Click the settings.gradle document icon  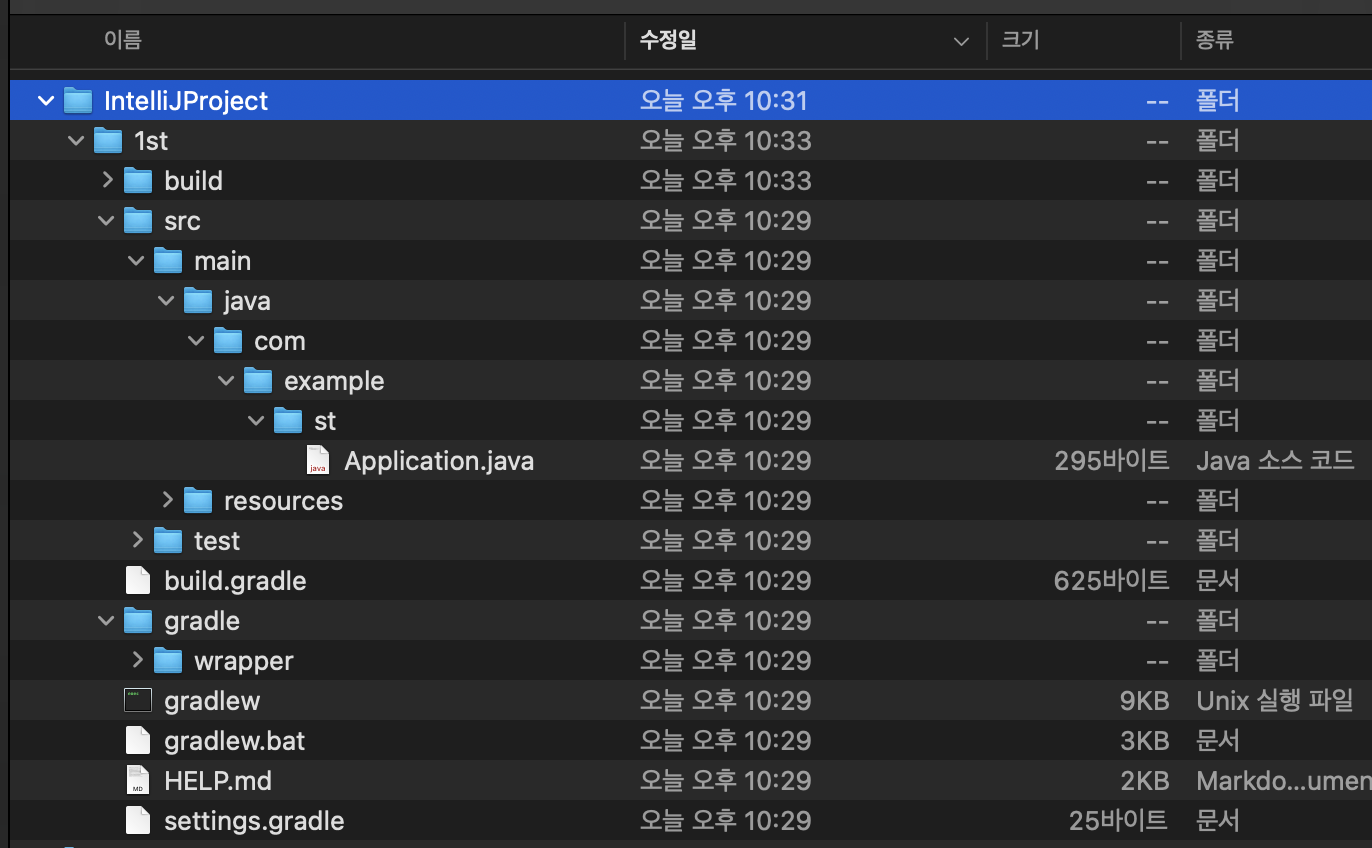pyautogui.click(x=138, y=821)
